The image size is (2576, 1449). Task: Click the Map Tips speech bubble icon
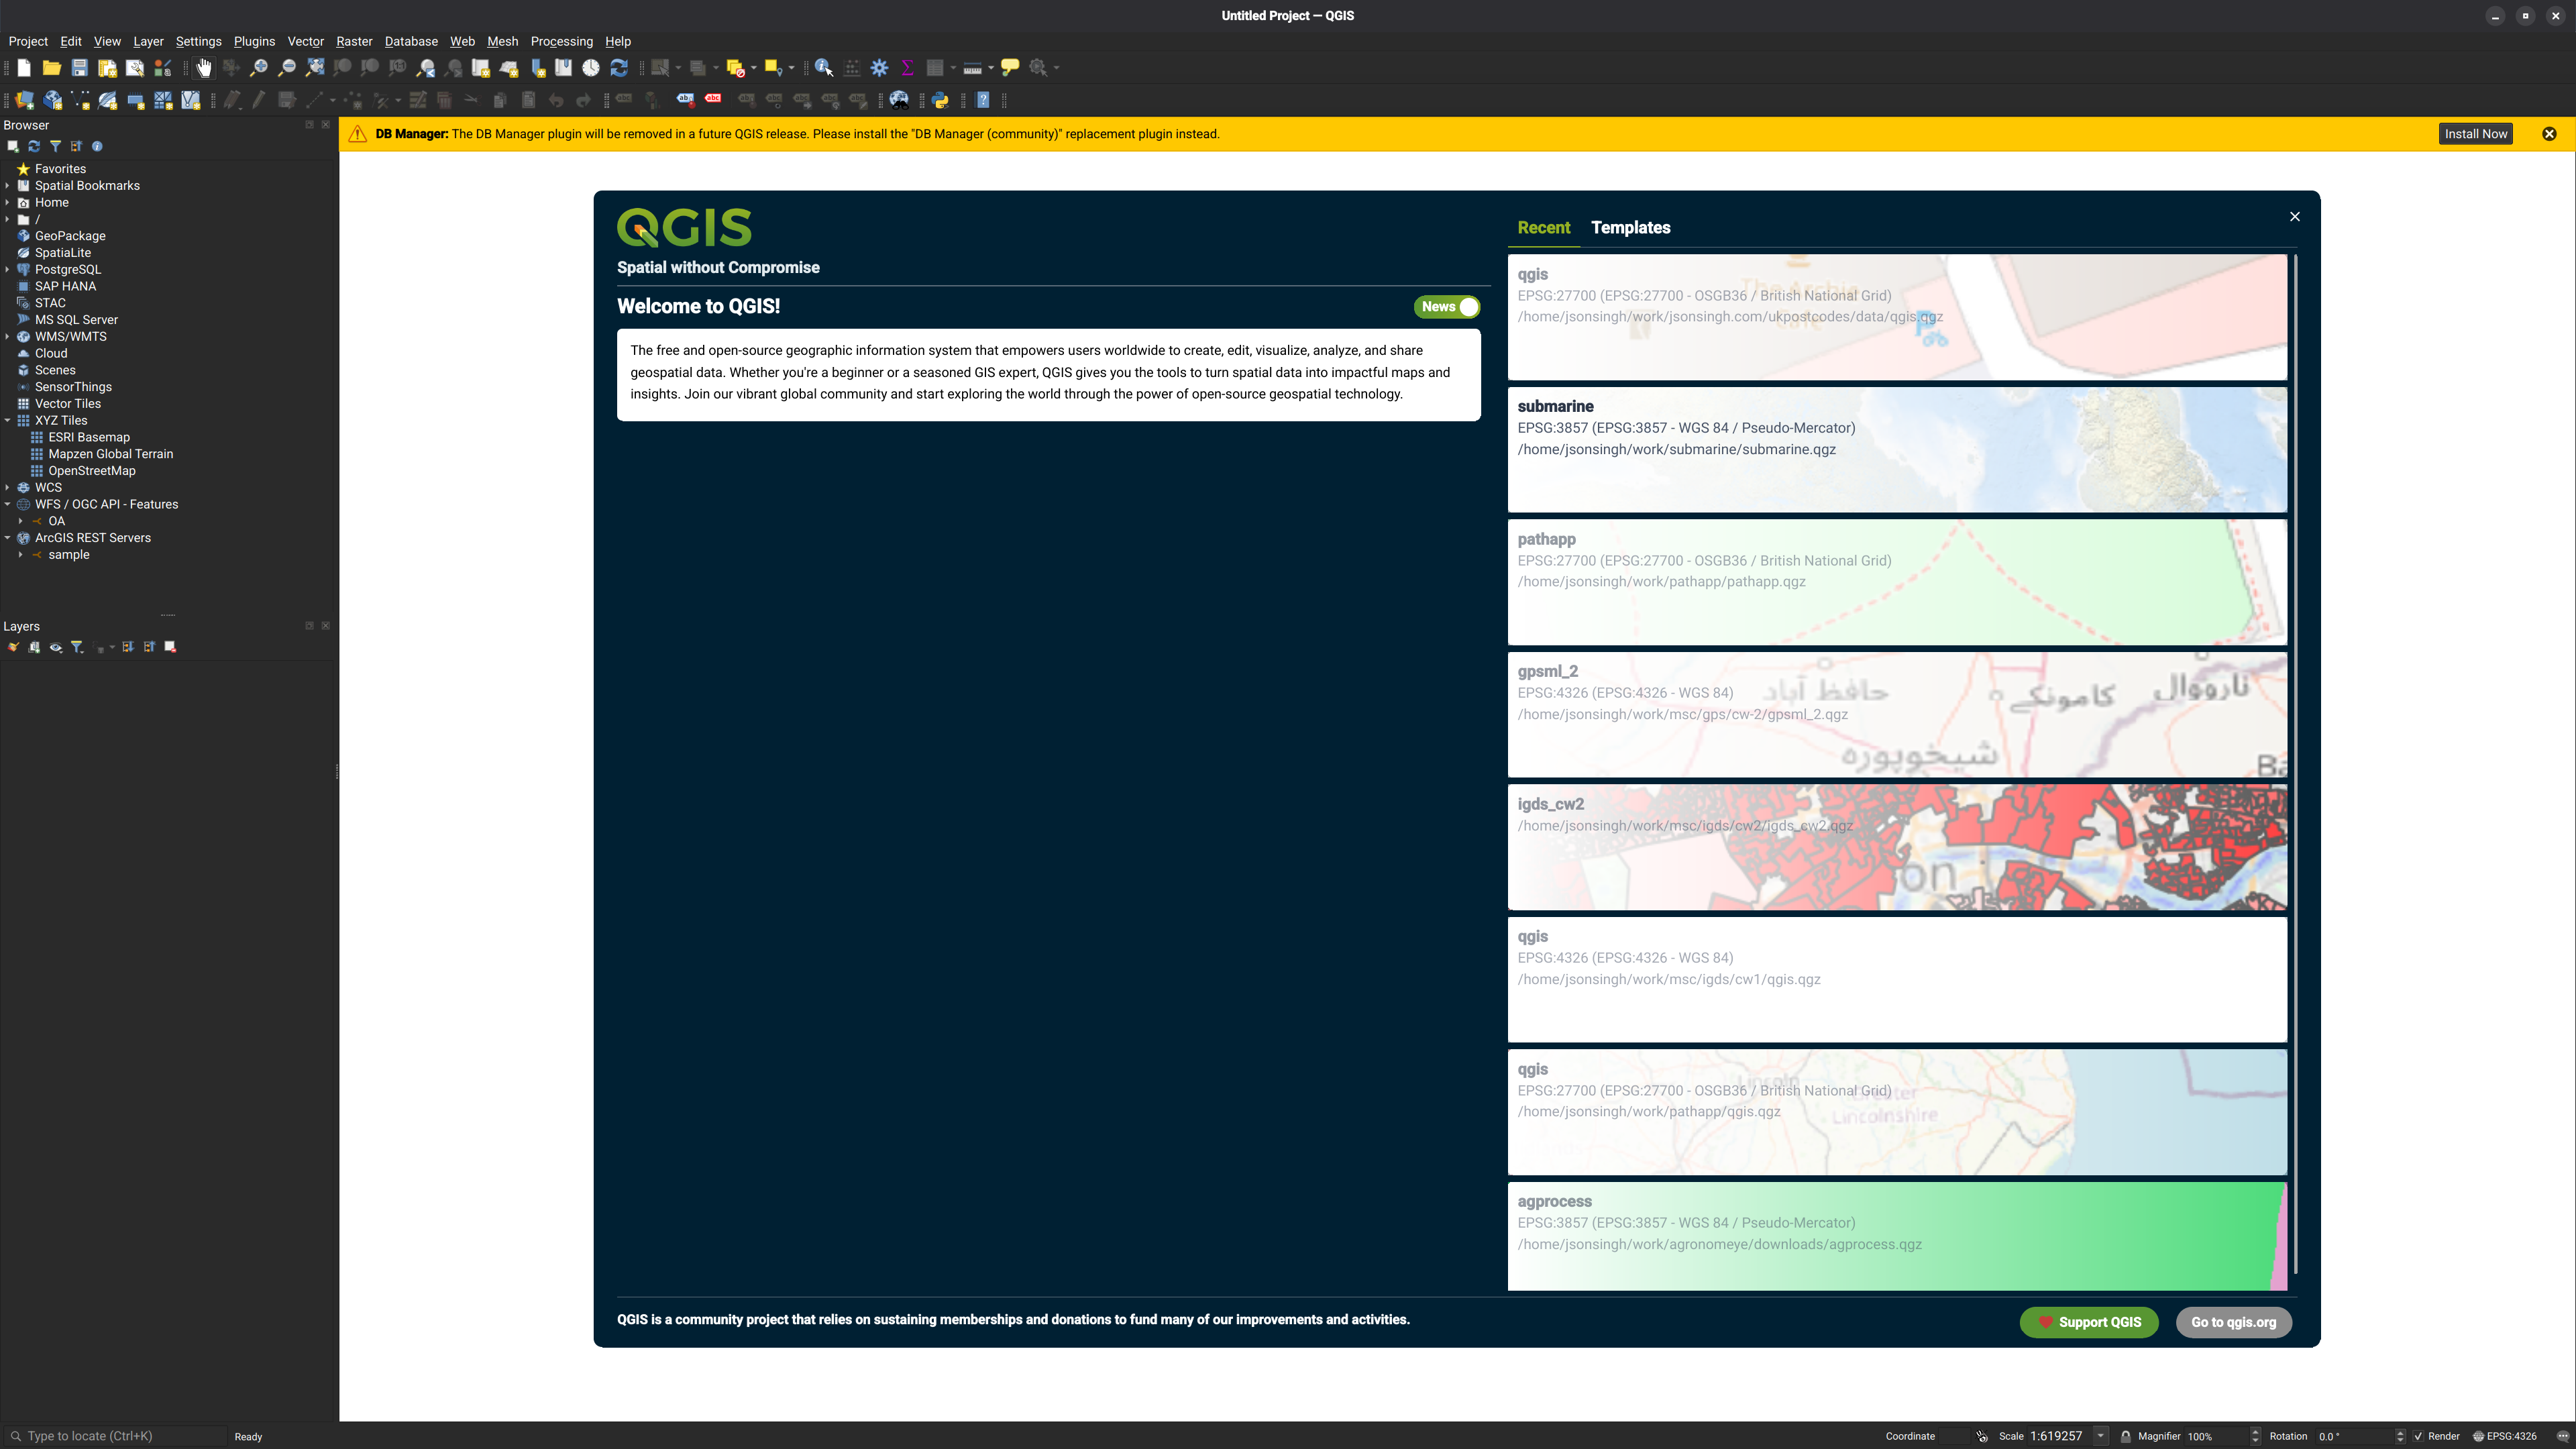(x=1011, y=68)
